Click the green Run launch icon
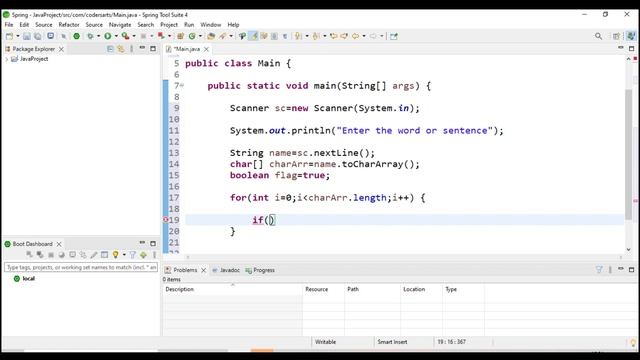 tap(108, 36)
